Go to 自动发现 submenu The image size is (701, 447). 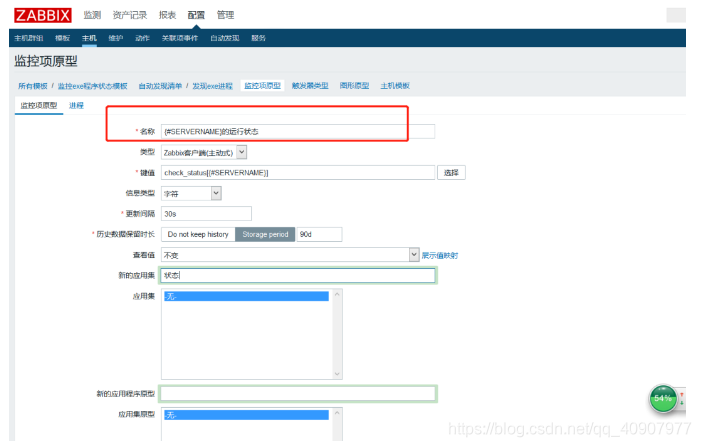tap(225, 38)
